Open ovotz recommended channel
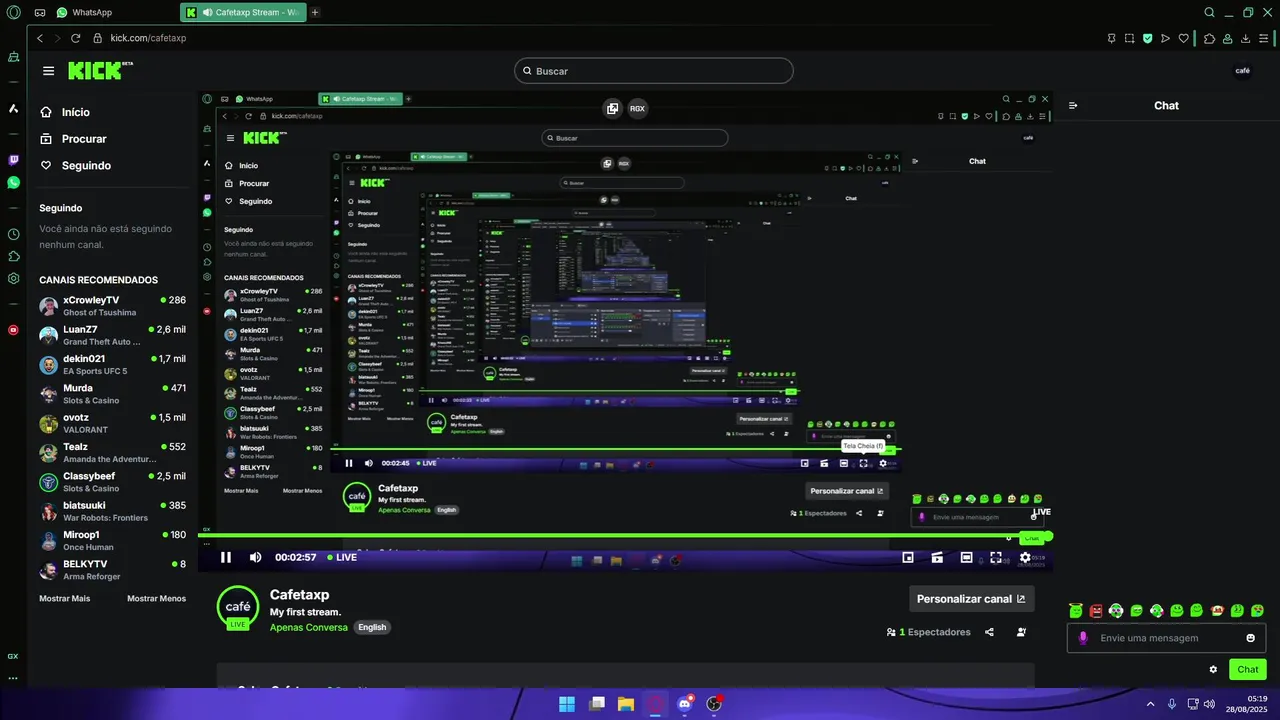 (112, 423)
